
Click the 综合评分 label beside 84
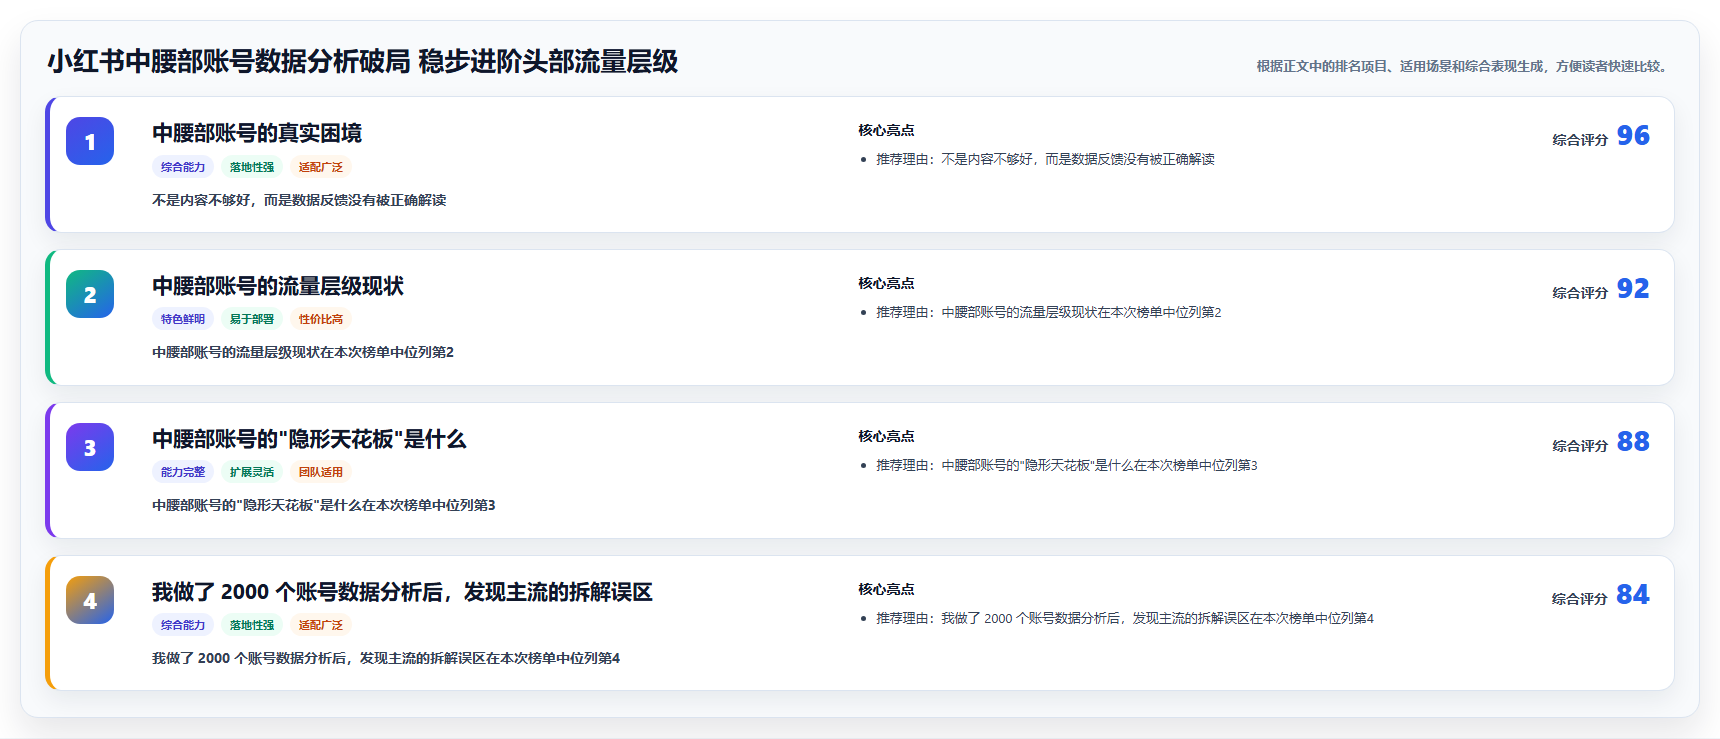(x=1580, y=599)
